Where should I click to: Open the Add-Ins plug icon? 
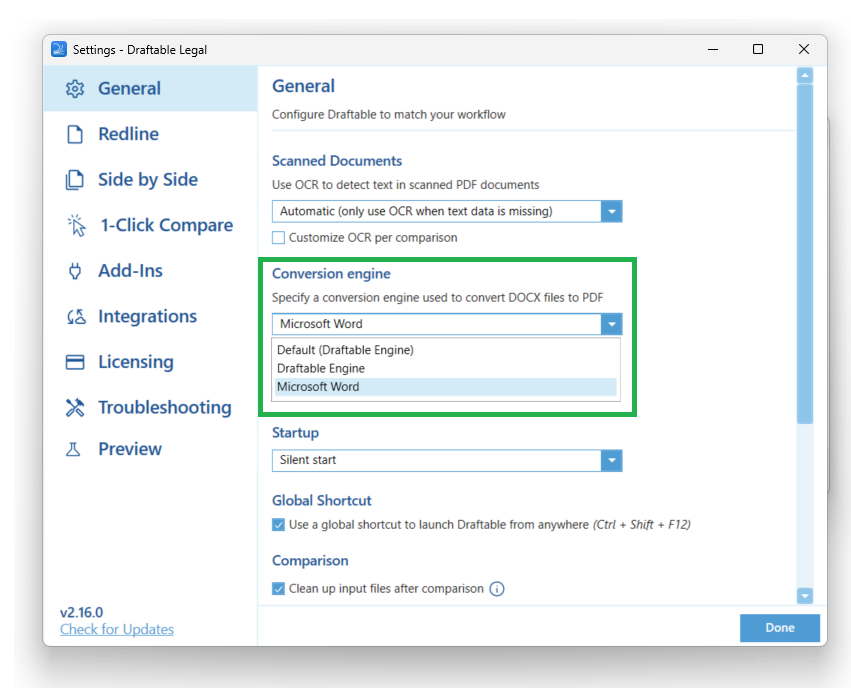click(74, 270)
